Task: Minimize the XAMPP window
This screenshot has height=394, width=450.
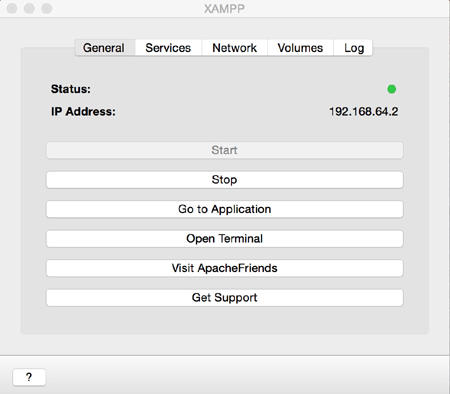Action: [29, 8]
